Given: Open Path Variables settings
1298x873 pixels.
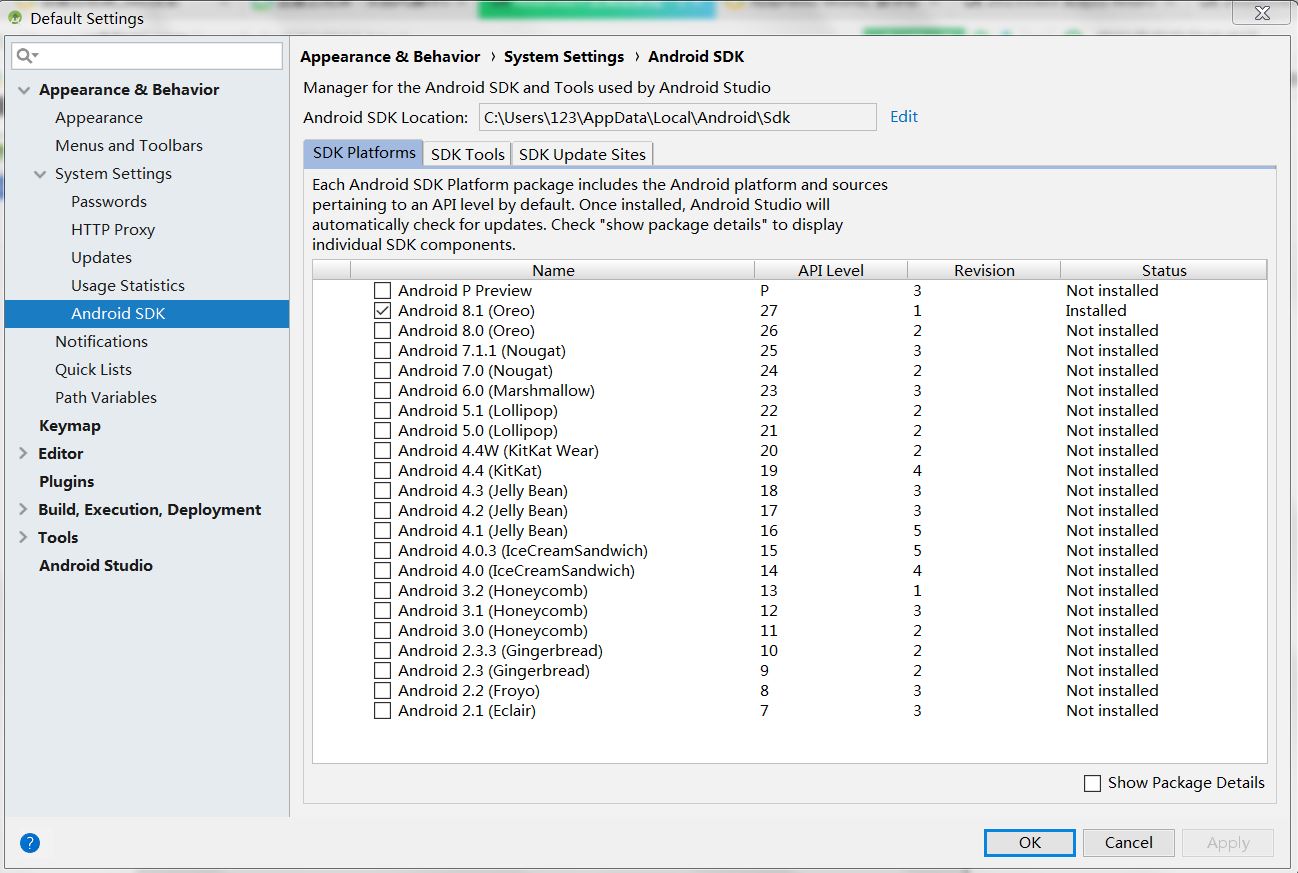Looking at the screenshot, I should point(106,398).
